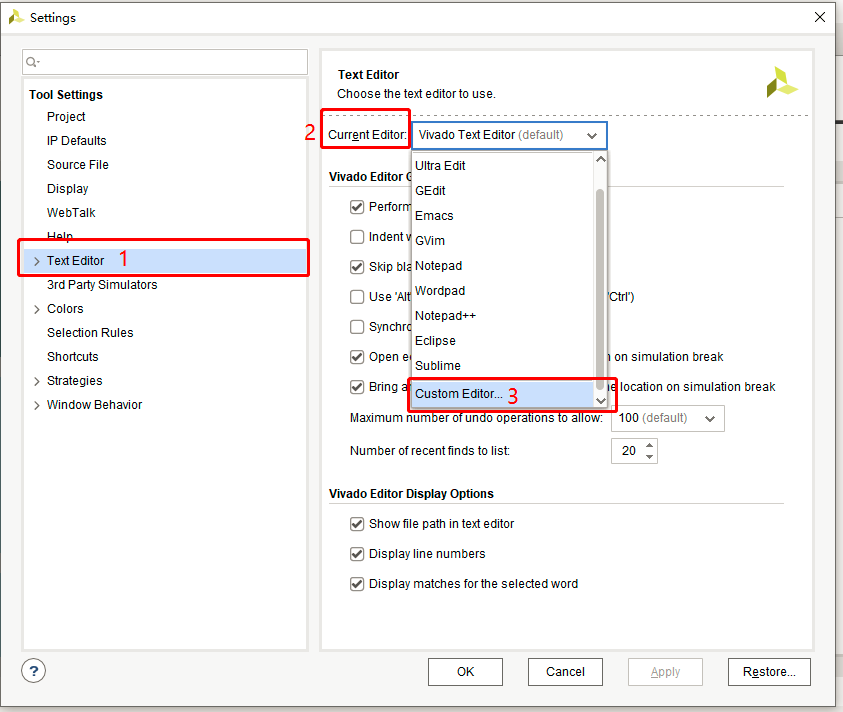Image resolution: width=843 pixels, height=712 pixels.
Task: Click the OK button
Action: click(466, 672)
